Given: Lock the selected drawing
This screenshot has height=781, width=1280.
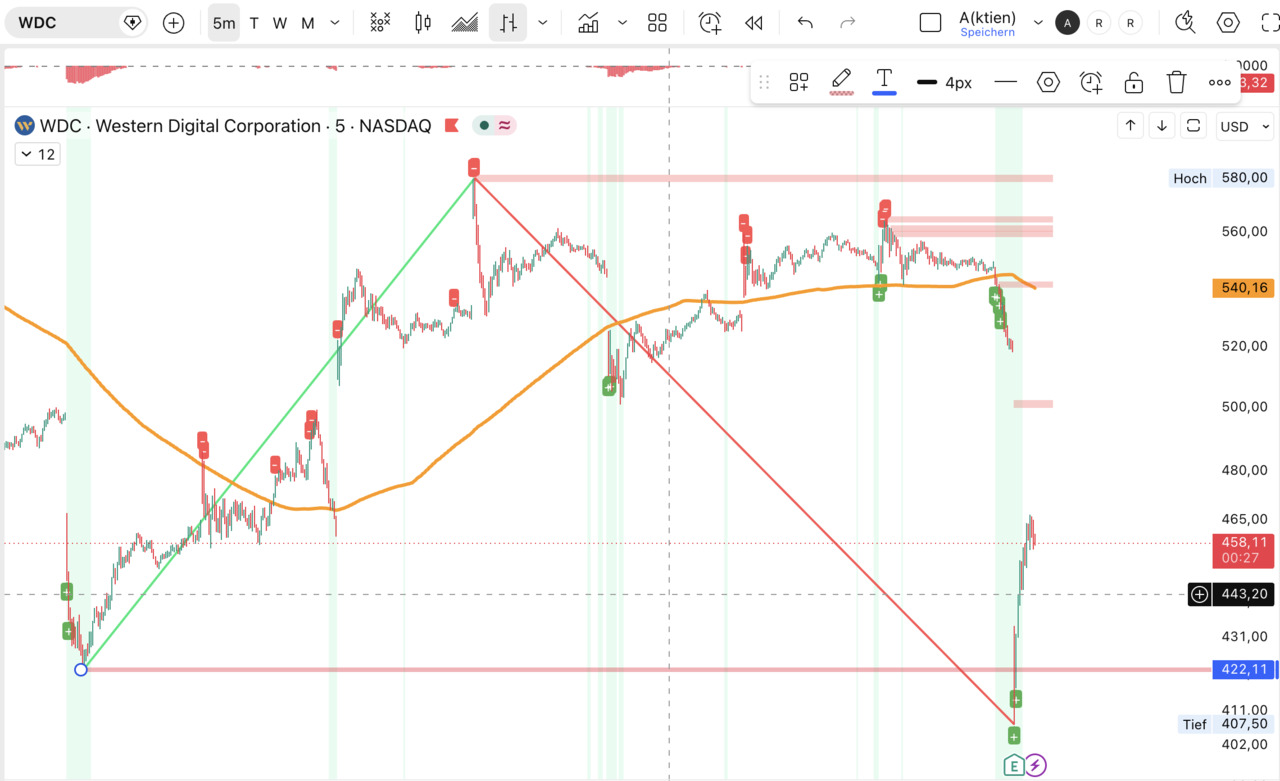Looking at the screenshot, I should tap(1134, 82).
